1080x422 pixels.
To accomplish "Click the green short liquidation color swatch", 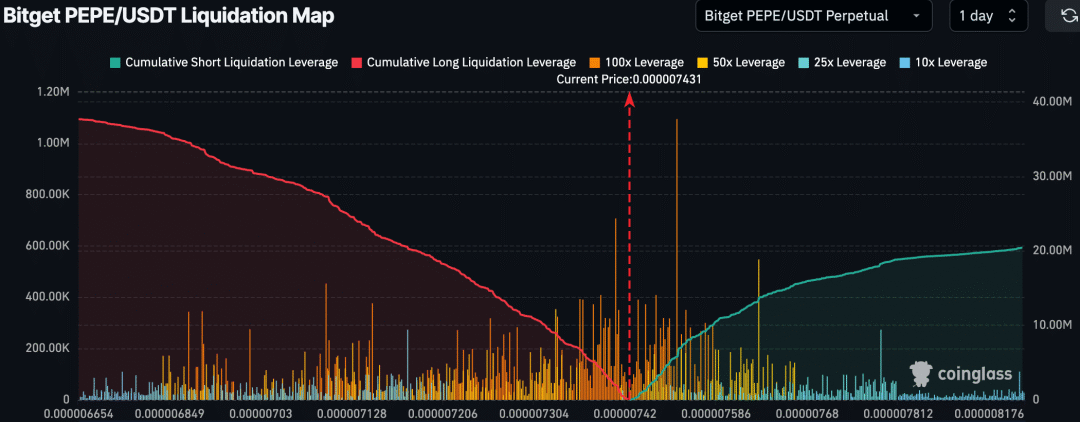I will pos(115,63).
